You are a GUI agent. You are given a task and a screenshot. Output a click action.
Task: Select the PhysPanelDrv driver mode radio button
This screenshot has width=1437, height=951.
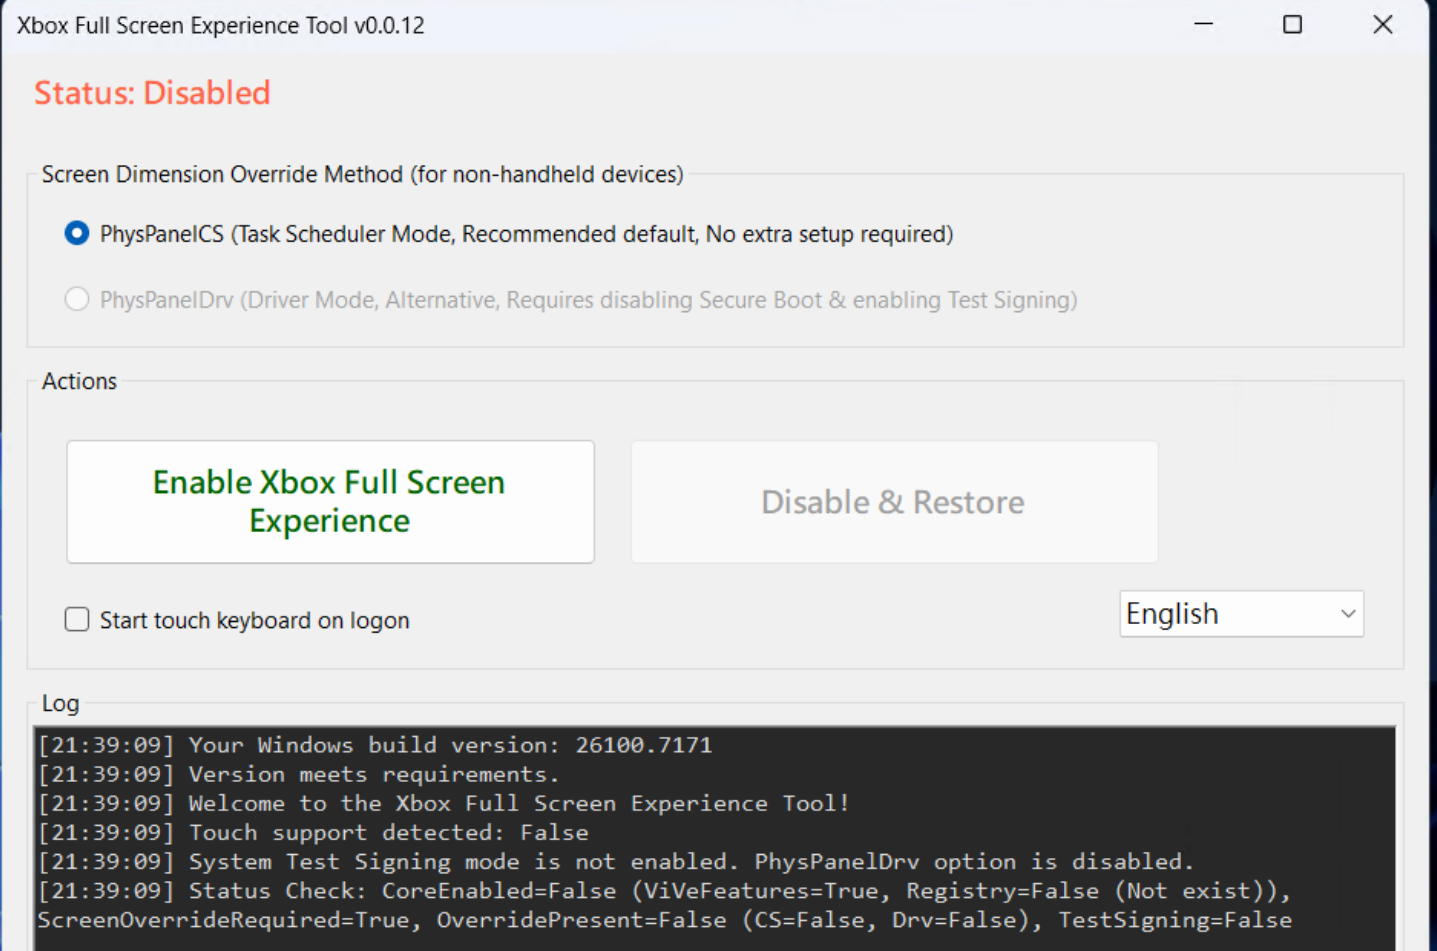[76, 299]
